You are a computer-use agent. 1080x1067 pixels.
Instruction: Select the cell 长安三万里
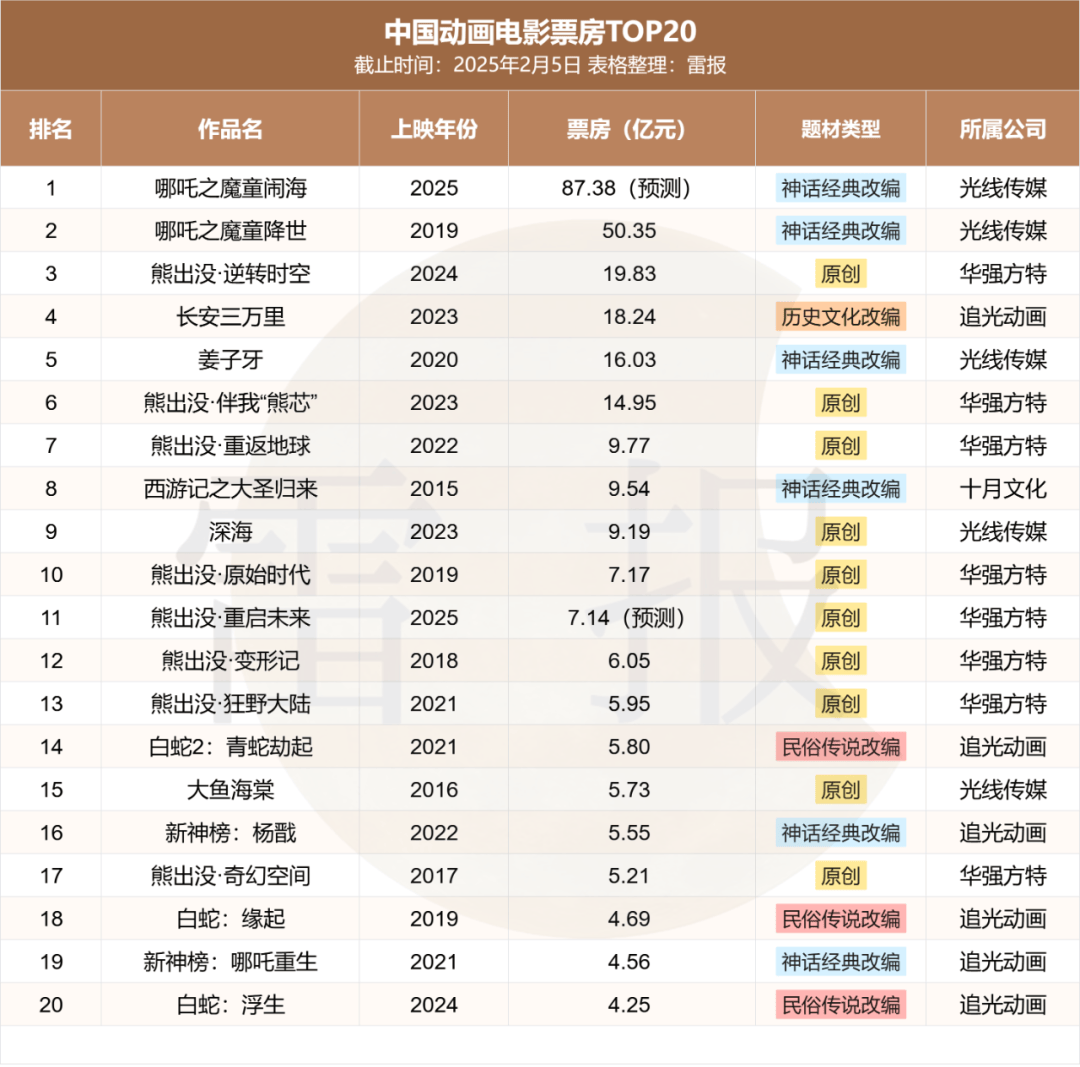tap(230, 317)
